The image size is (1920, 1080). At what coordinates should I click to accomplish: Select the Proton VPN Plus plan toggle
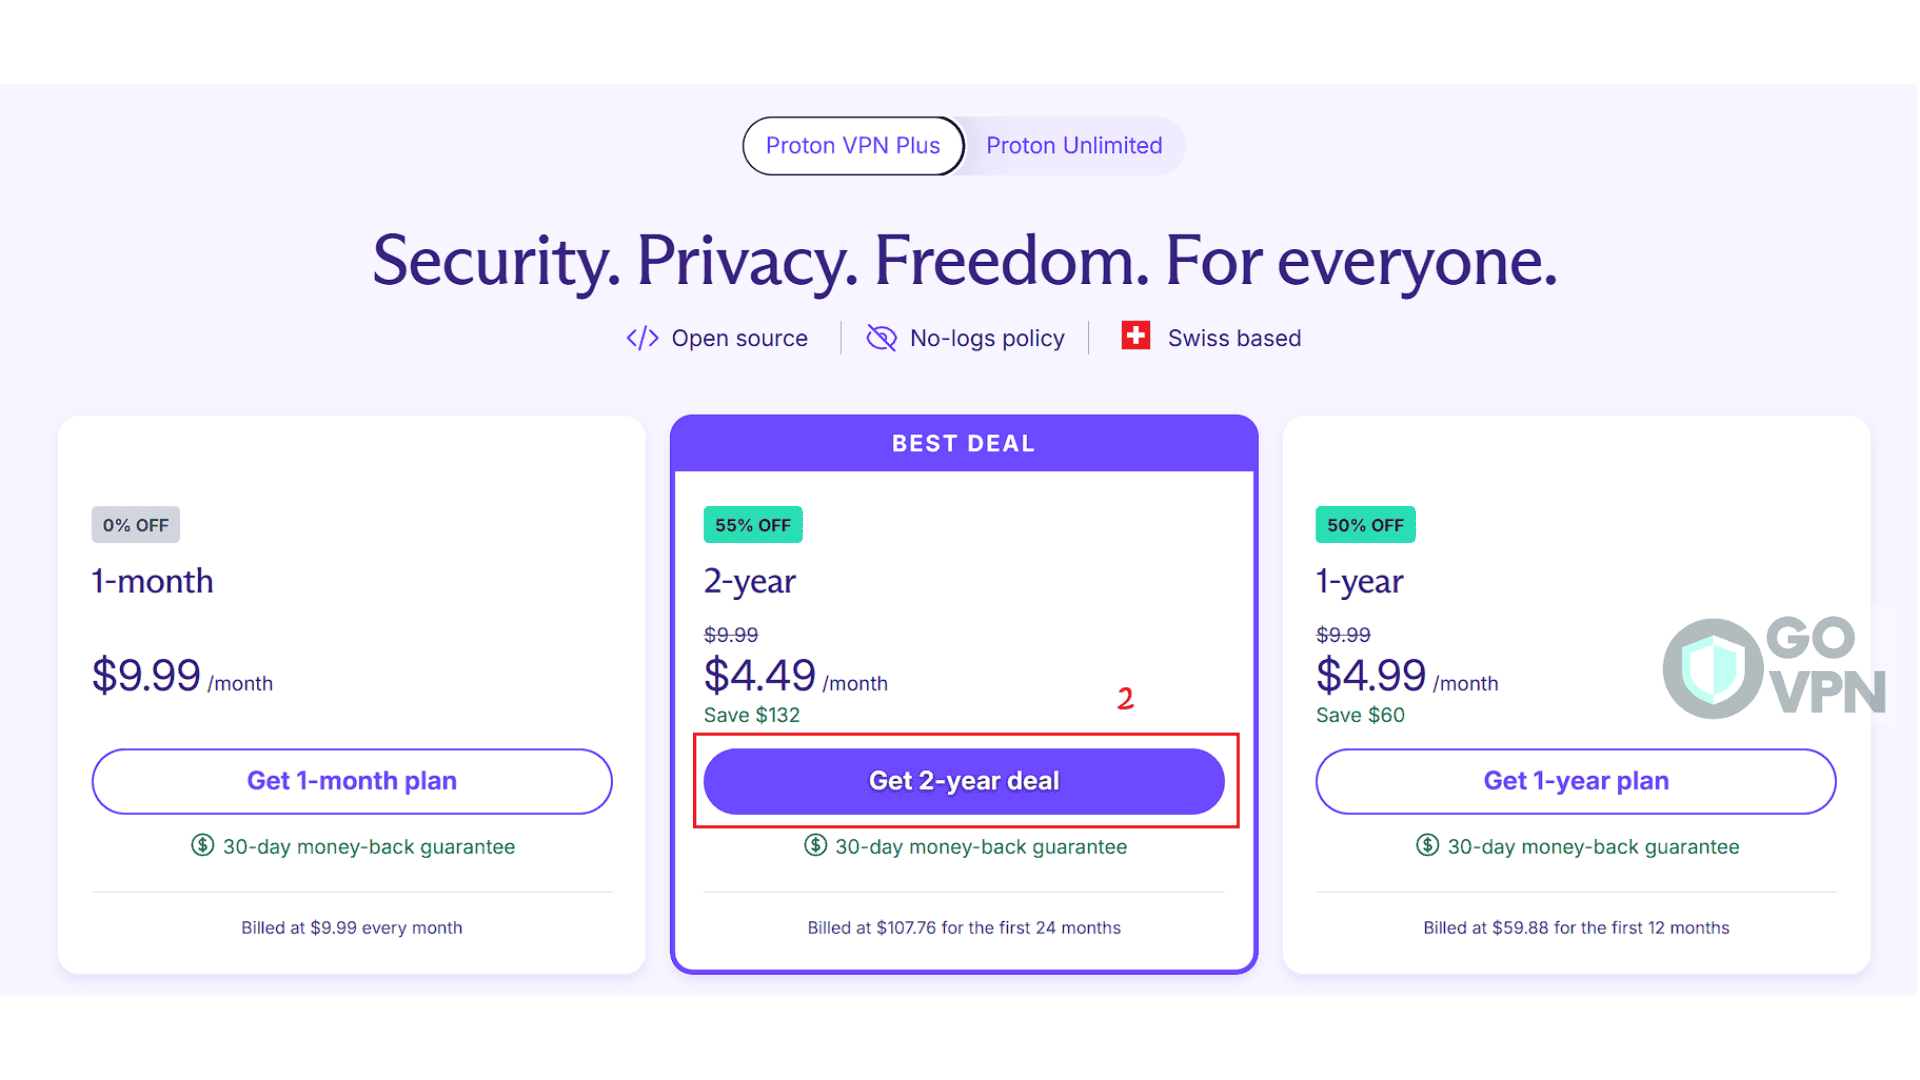point(853,145)
